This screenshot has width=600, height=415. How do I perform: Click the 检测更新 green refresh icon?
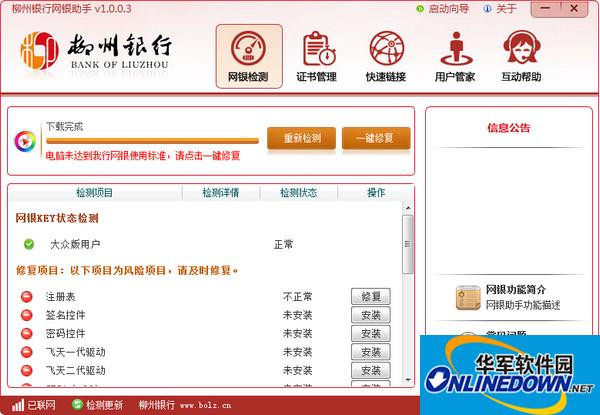[x=78, y=405]
